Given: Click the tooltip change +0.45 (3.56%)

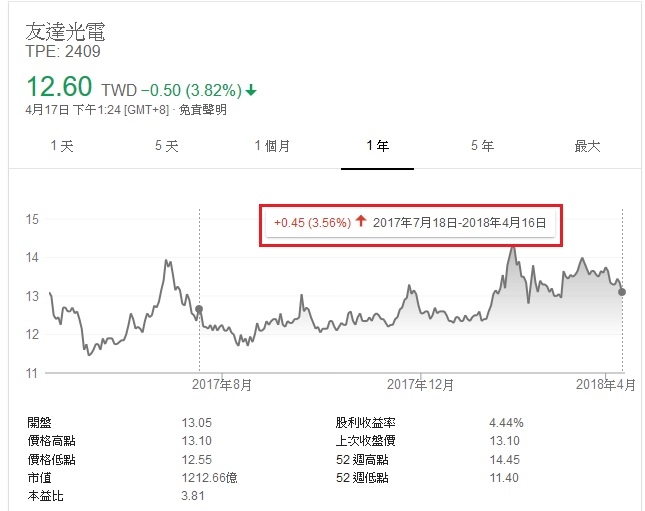Looking at the screenshot, I should pyautogui.click(x=313, y=223).
